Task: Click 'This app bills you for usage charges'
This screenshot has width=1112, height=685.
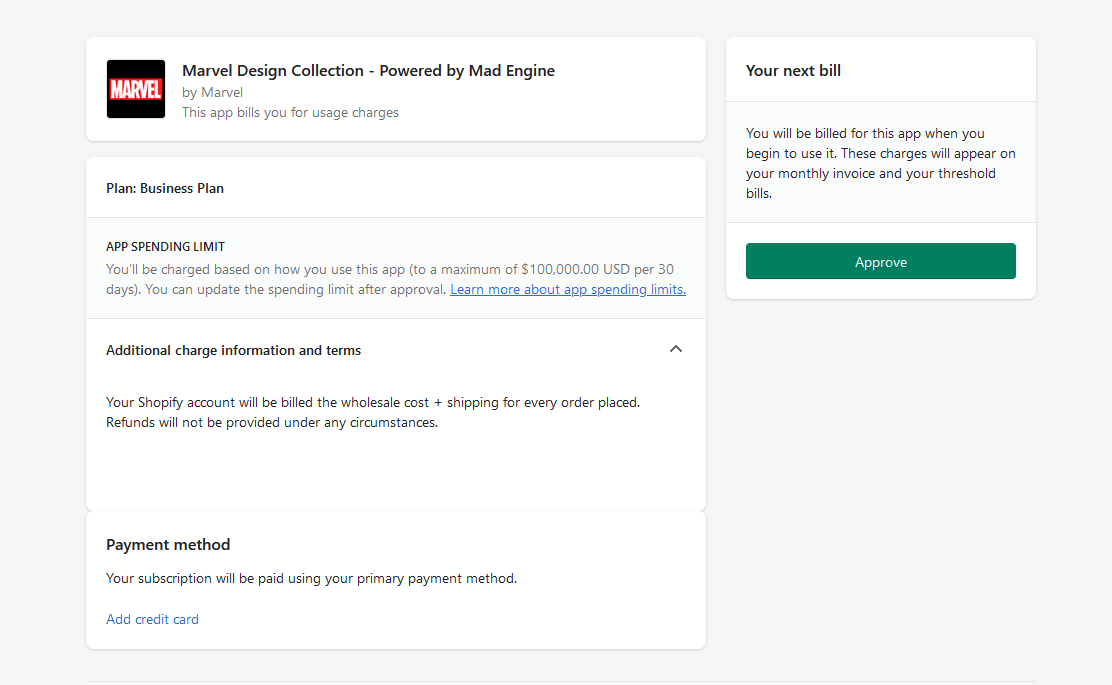Action: [290, 112]
